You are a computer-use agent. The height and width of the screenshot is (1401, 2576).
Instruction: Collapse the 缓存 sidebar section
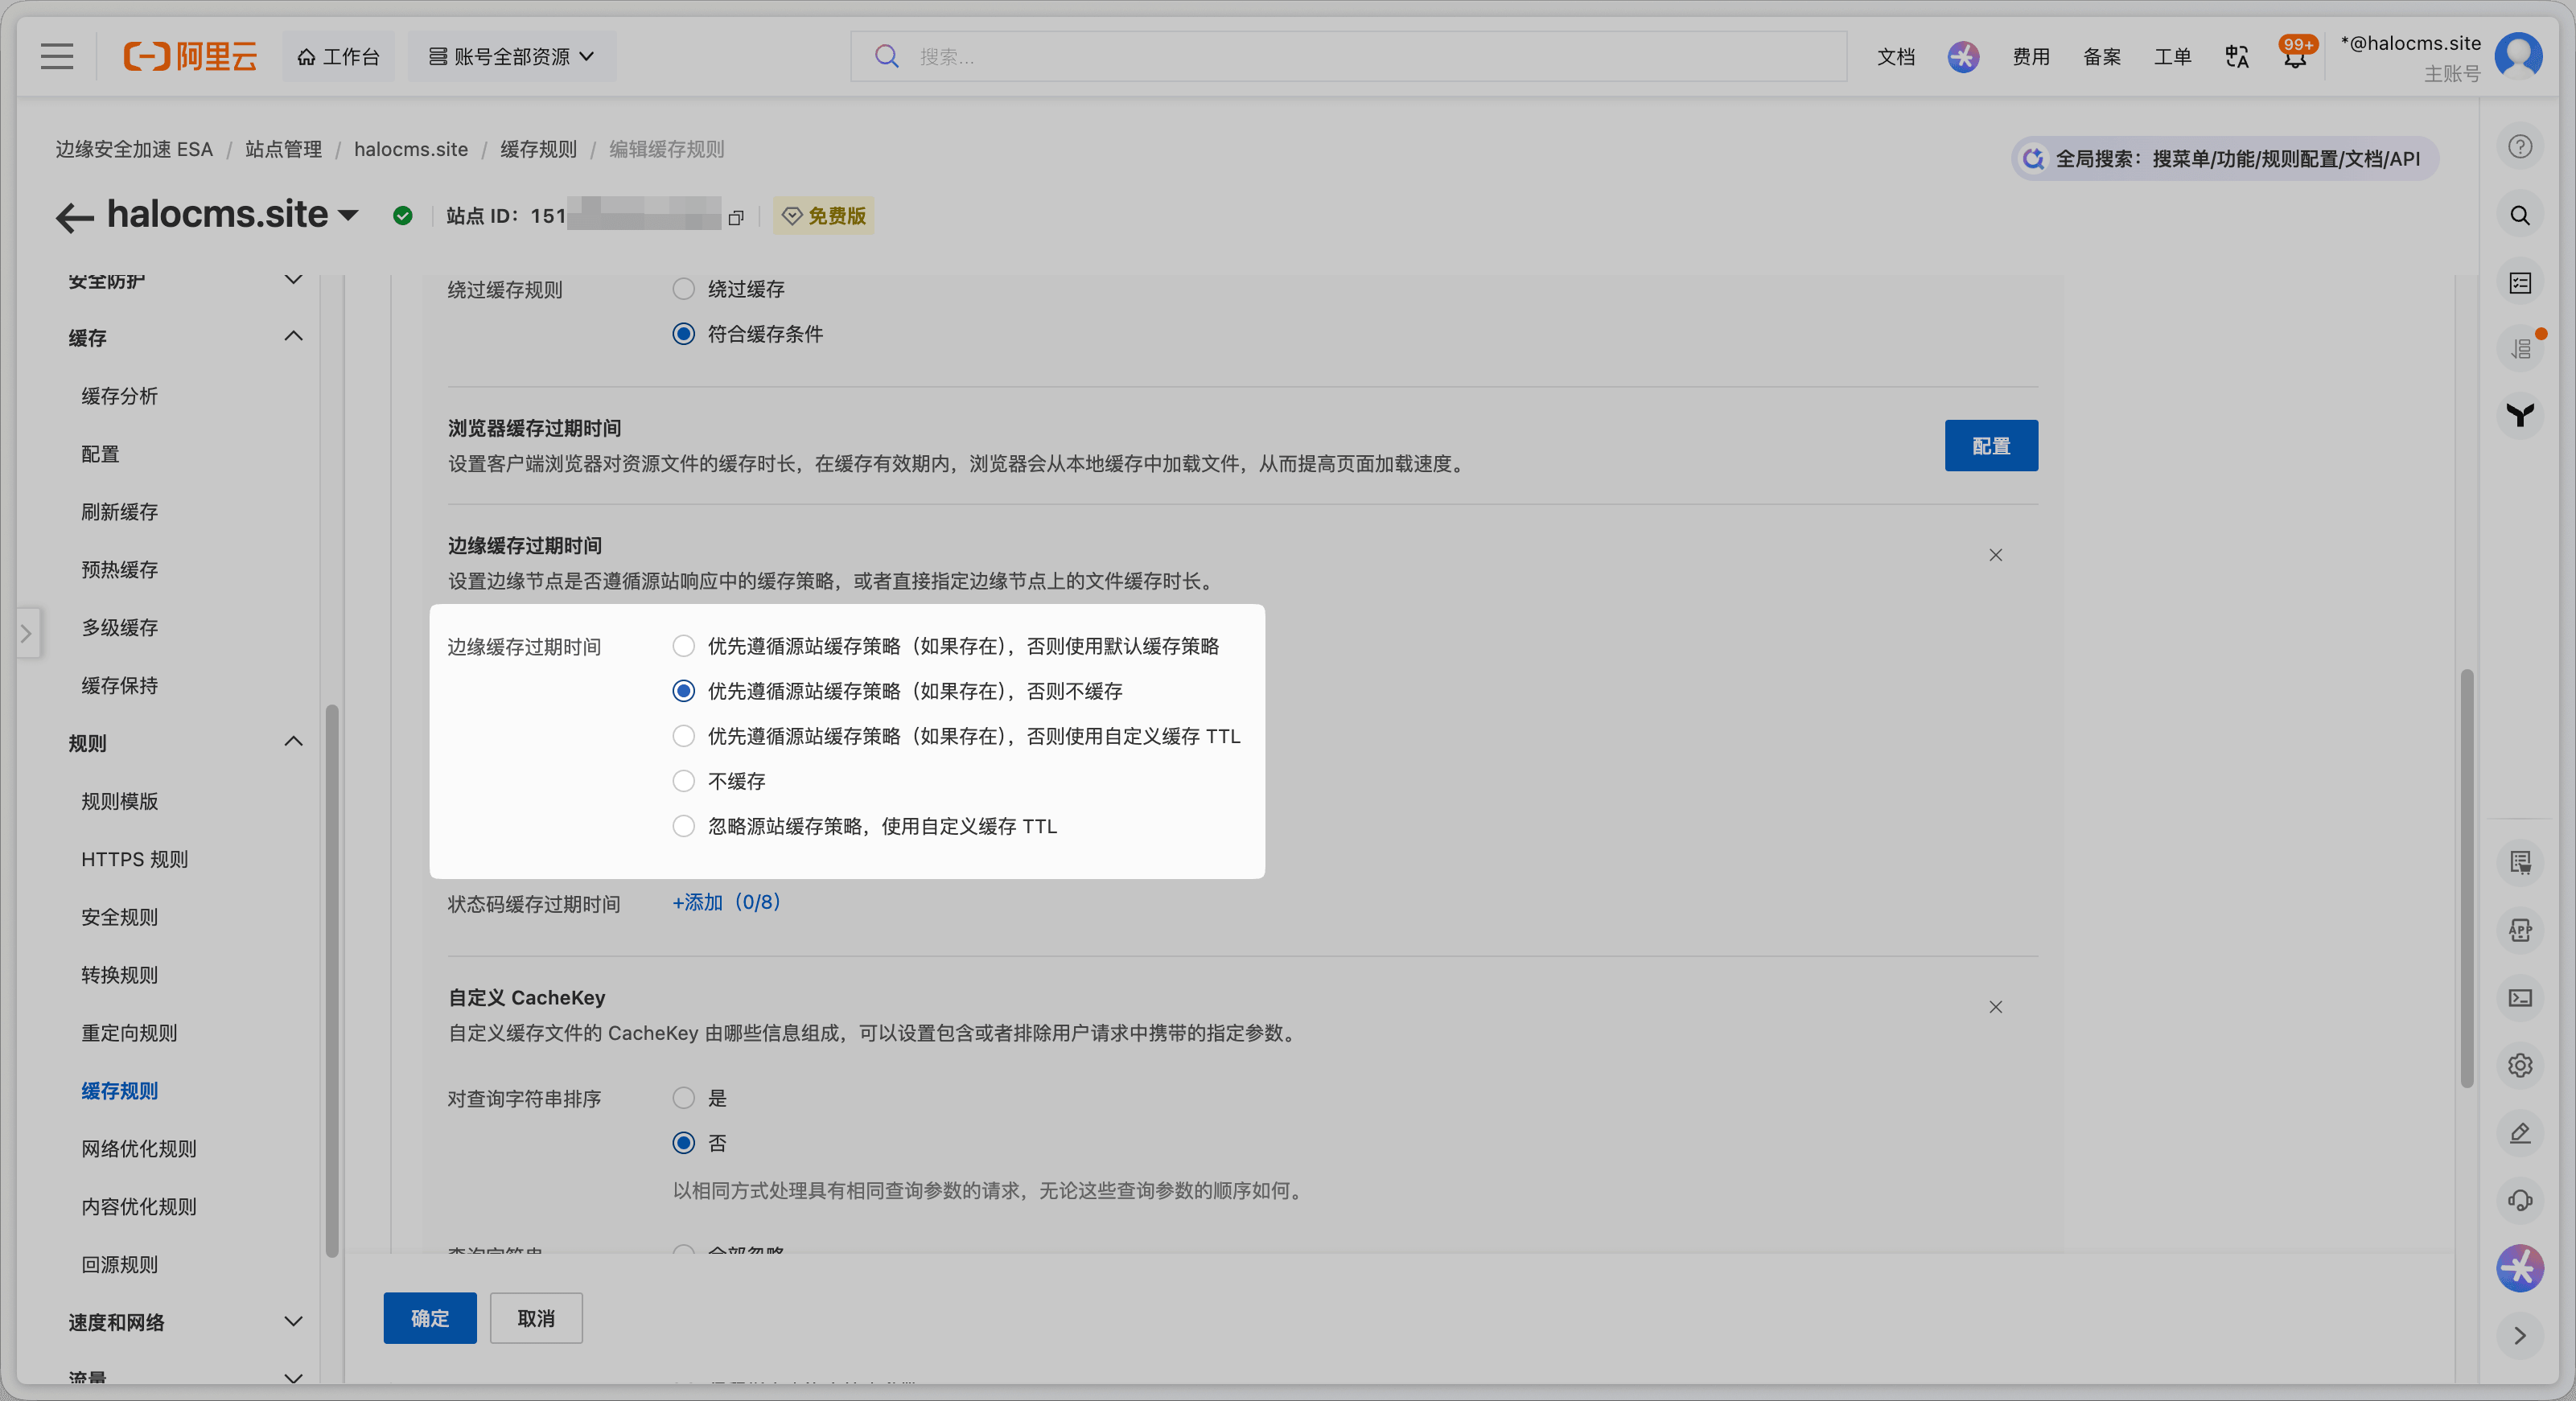(293, 336)
